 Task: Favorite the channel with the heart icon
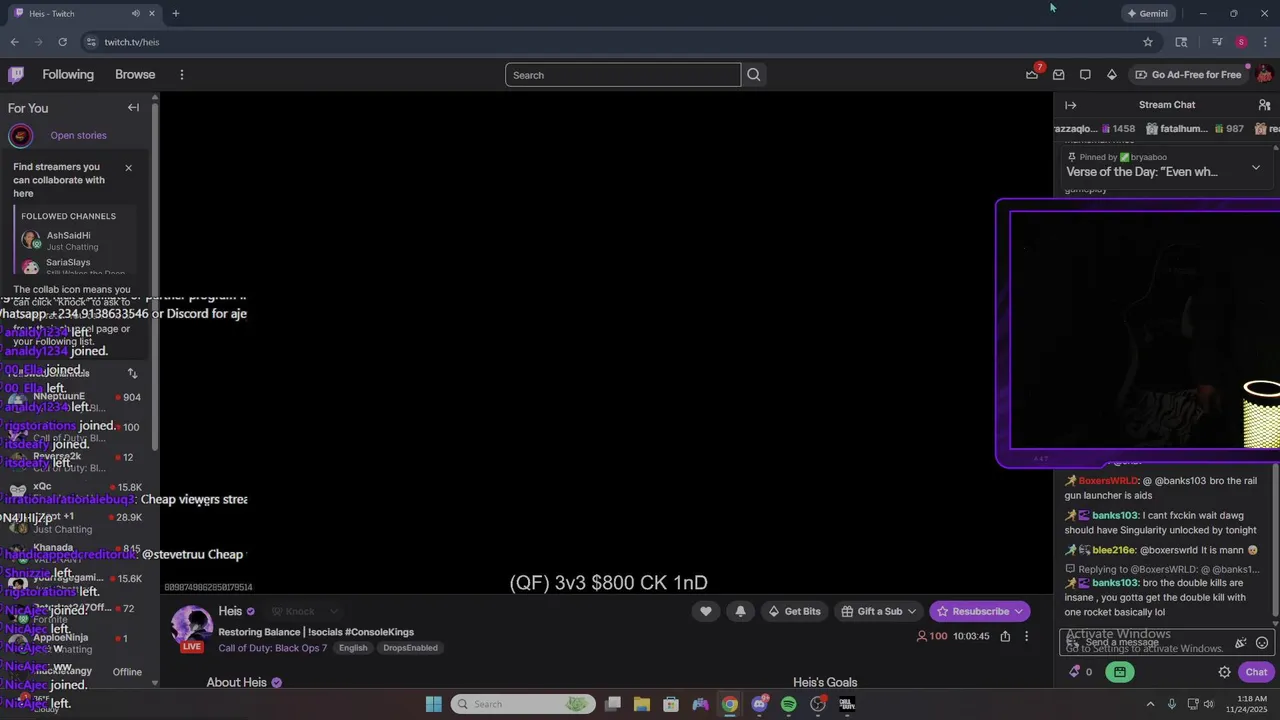click(x=706, y=611)
